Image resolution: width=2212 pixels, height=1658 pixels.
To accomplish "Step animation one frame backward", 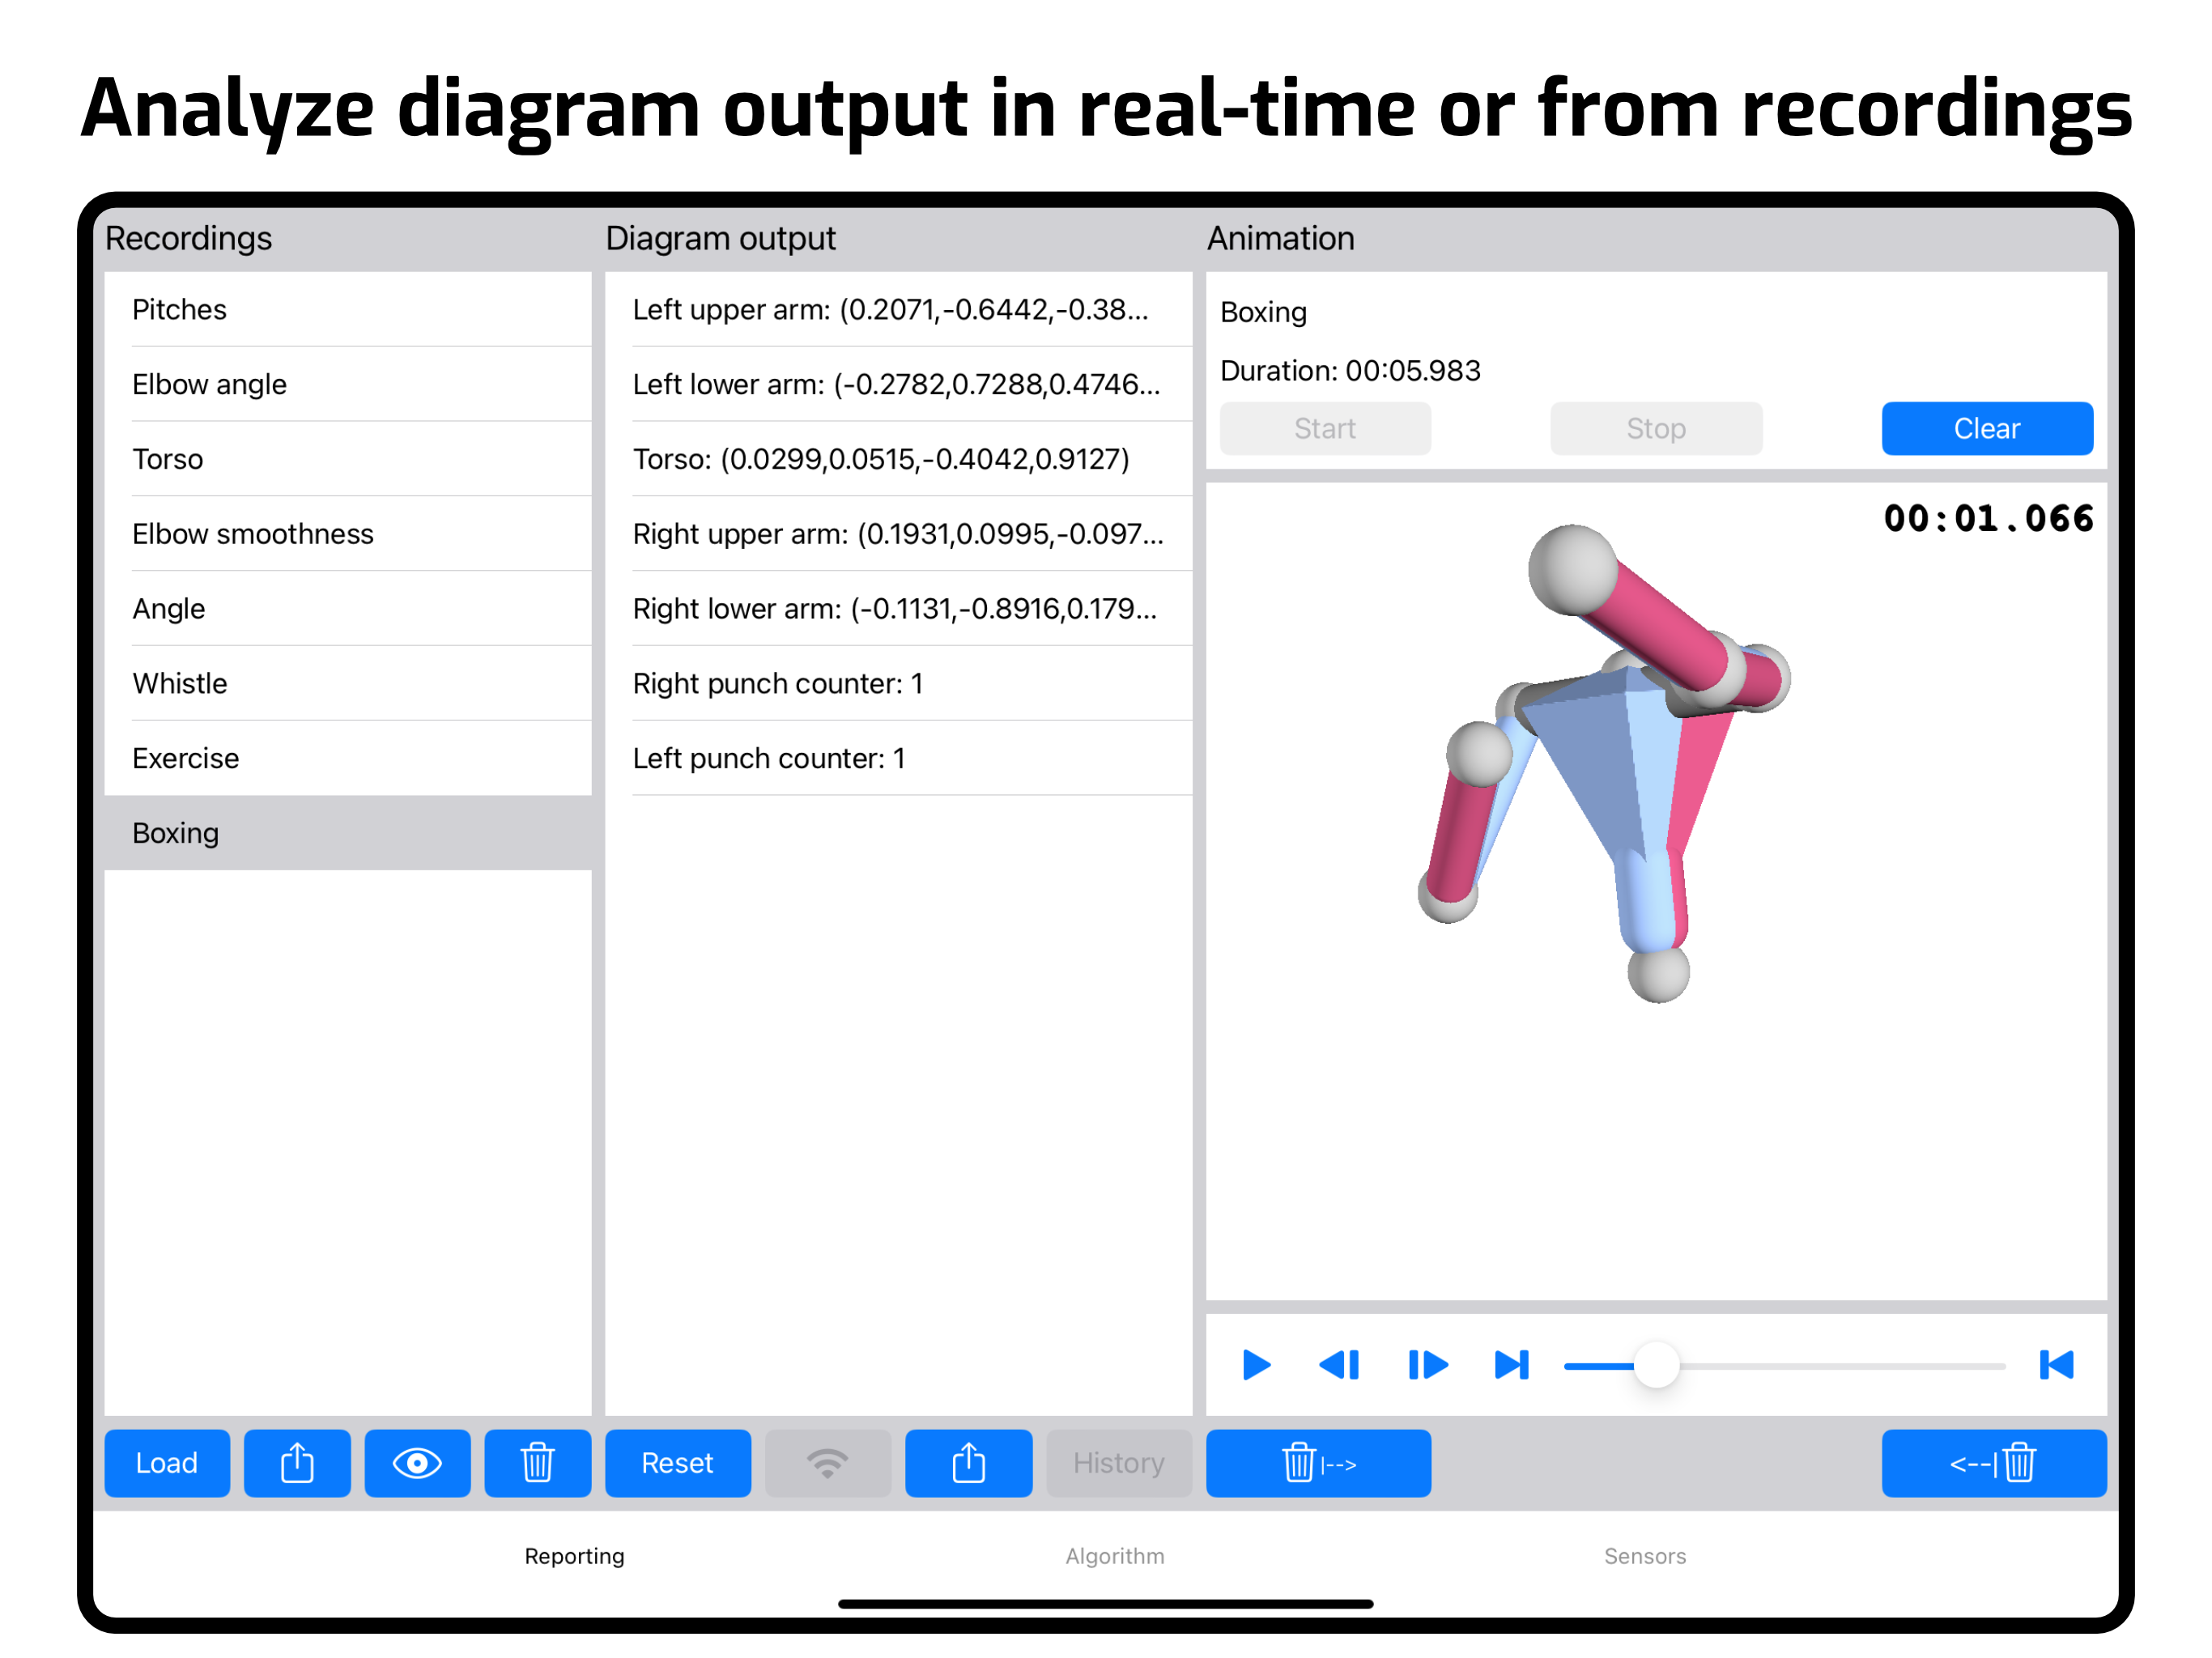I will point(1340,1365).
